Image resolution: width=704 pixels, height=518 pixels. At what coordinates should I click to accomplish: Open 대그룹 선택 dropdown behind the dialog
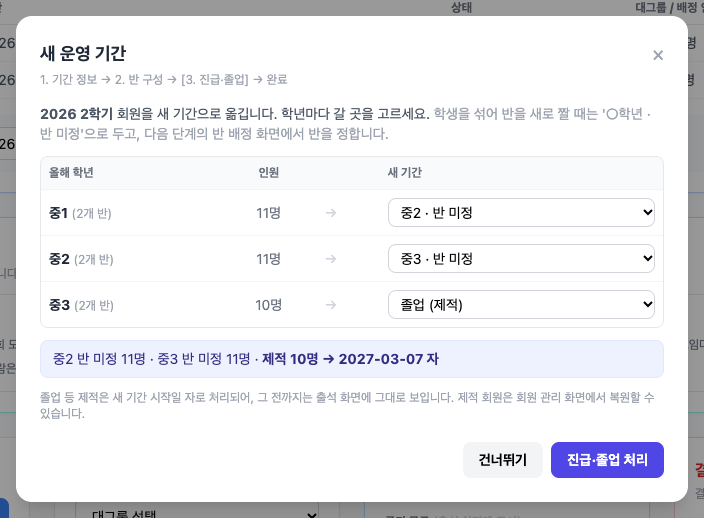197,512
